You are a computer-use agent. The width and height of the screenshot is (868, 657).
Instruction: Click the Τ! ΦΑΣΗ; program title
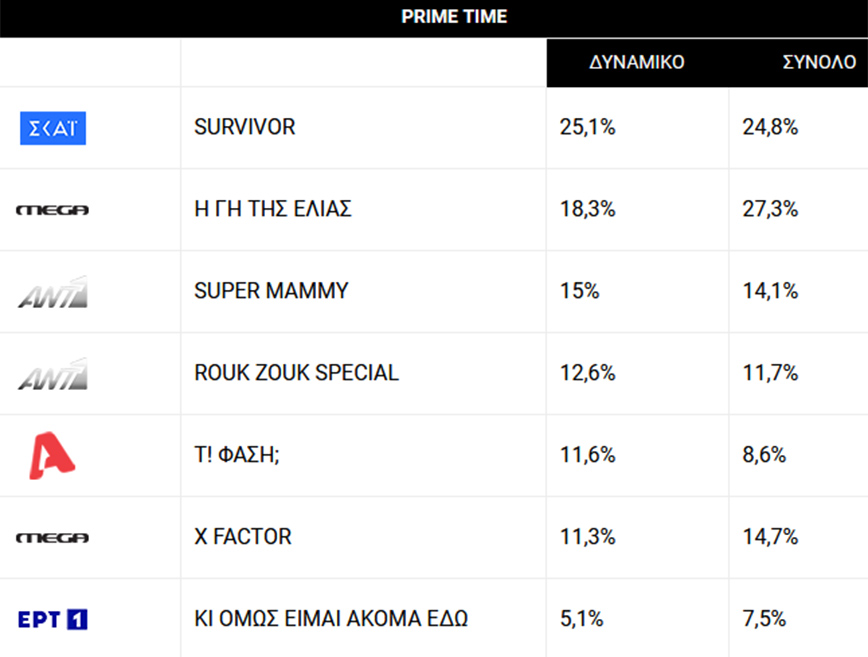[x=238, y=455]
